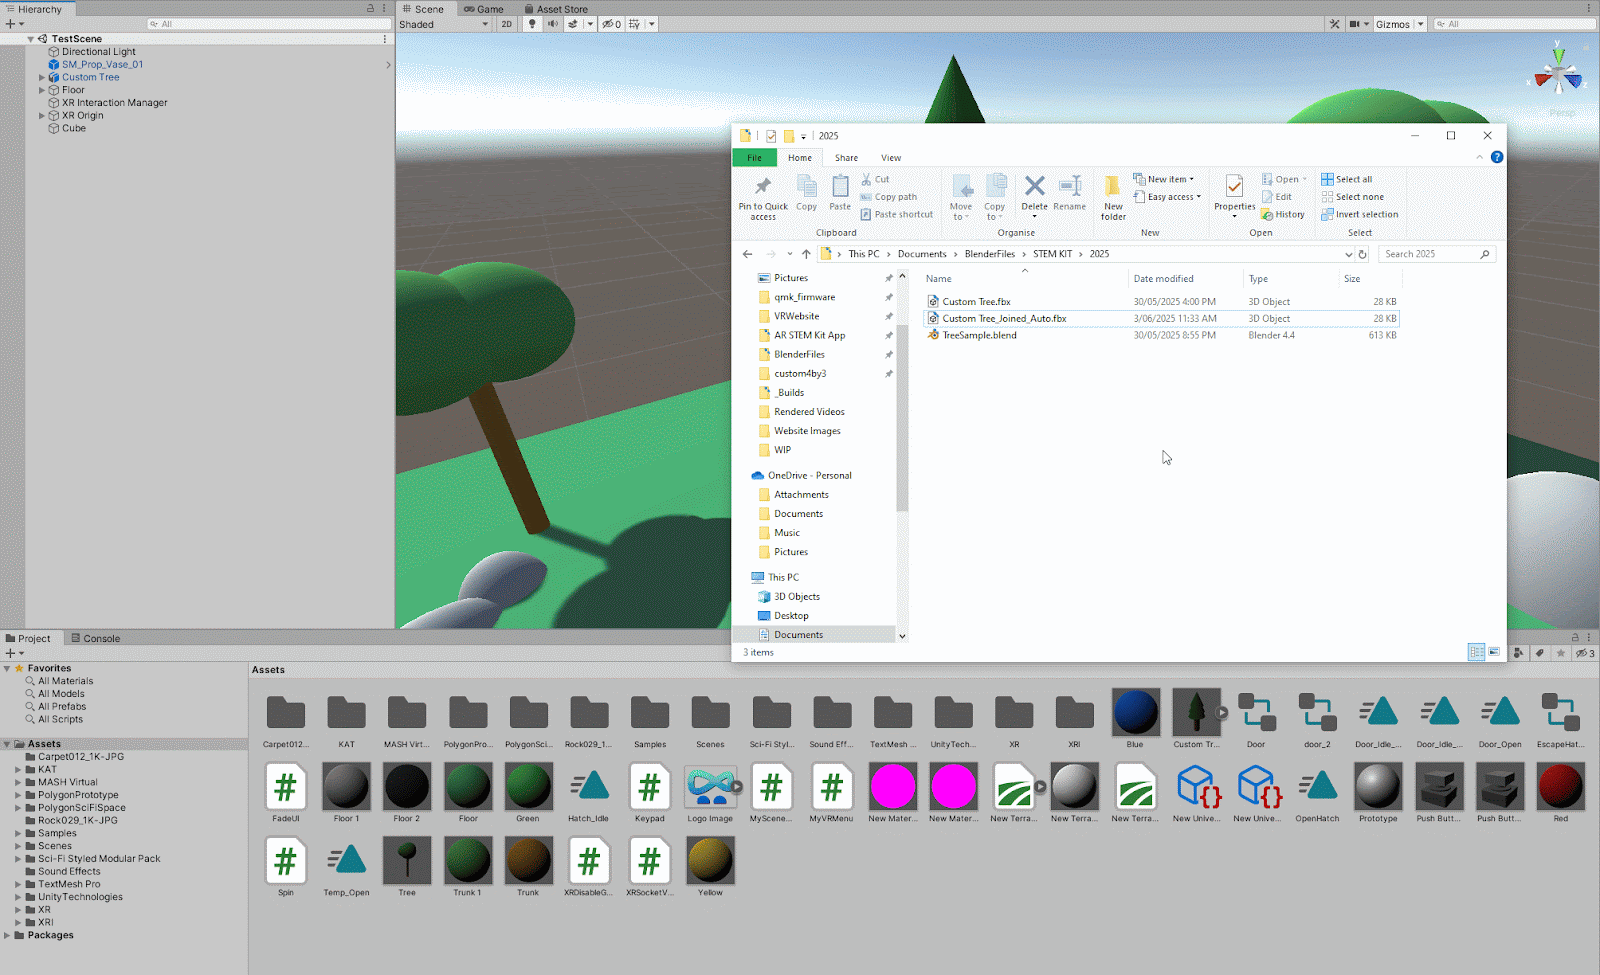Collapse the TestScene hierarchy root

click(x=31, y=39)
